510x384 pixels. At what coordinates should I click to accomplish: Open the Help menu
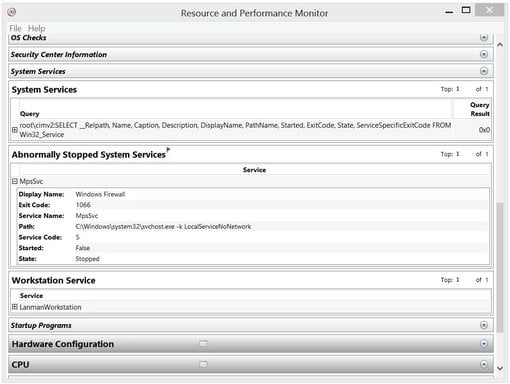tap(36, 28)
